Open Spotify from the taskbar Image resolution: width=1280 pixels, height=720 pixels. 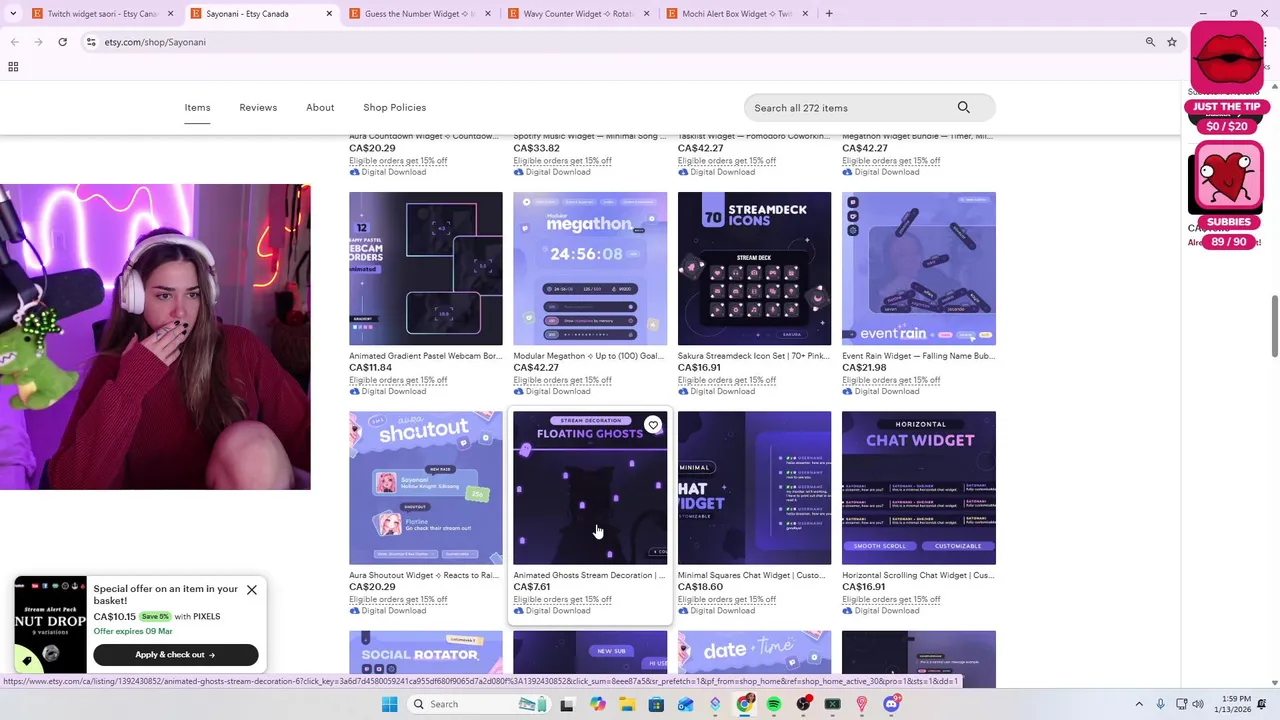click(x=774, y=704)
